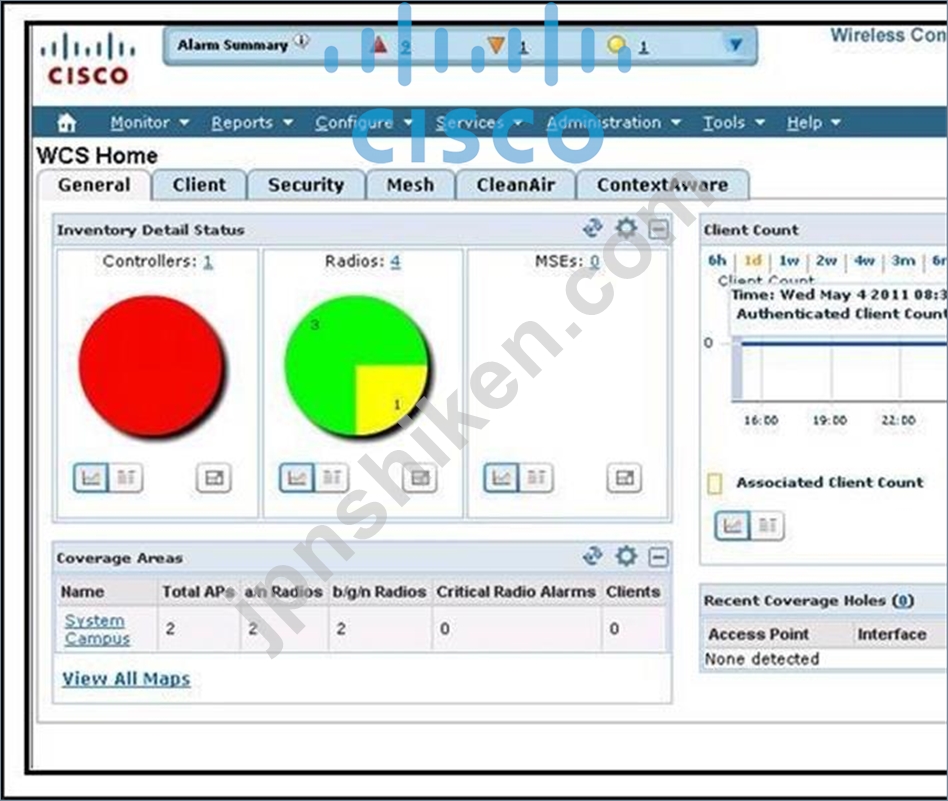Image resolution: width=948 pixels, height=801 pixels.
Task: Refresh the Inventory Detail Status panel
Action: tap(592, 229)
